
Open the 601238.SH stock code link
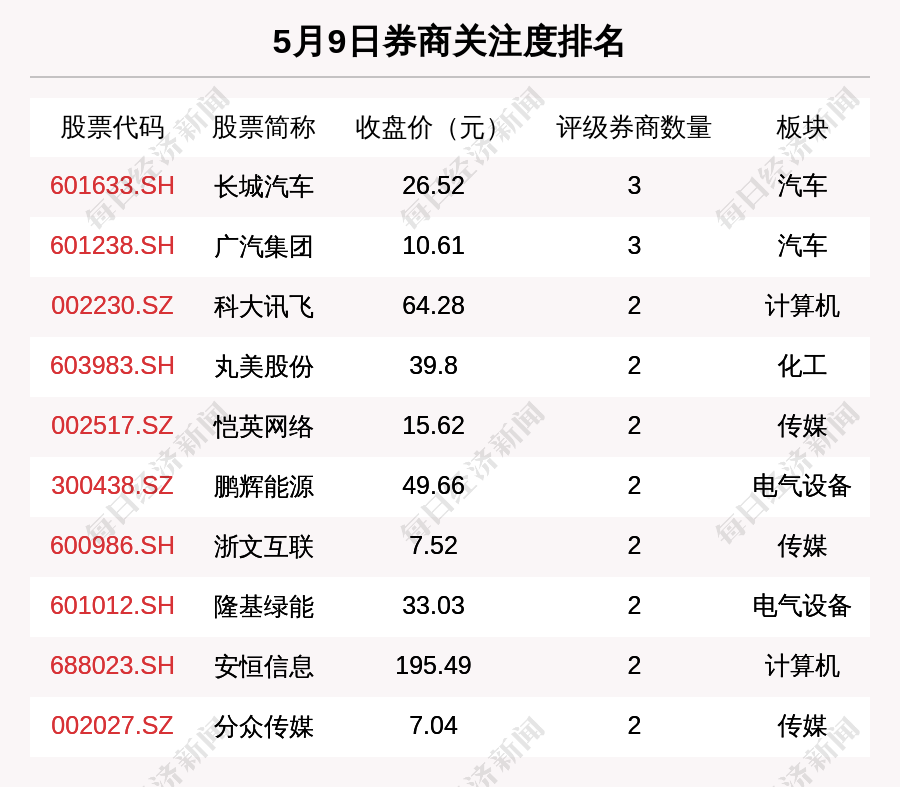(112, 246)
